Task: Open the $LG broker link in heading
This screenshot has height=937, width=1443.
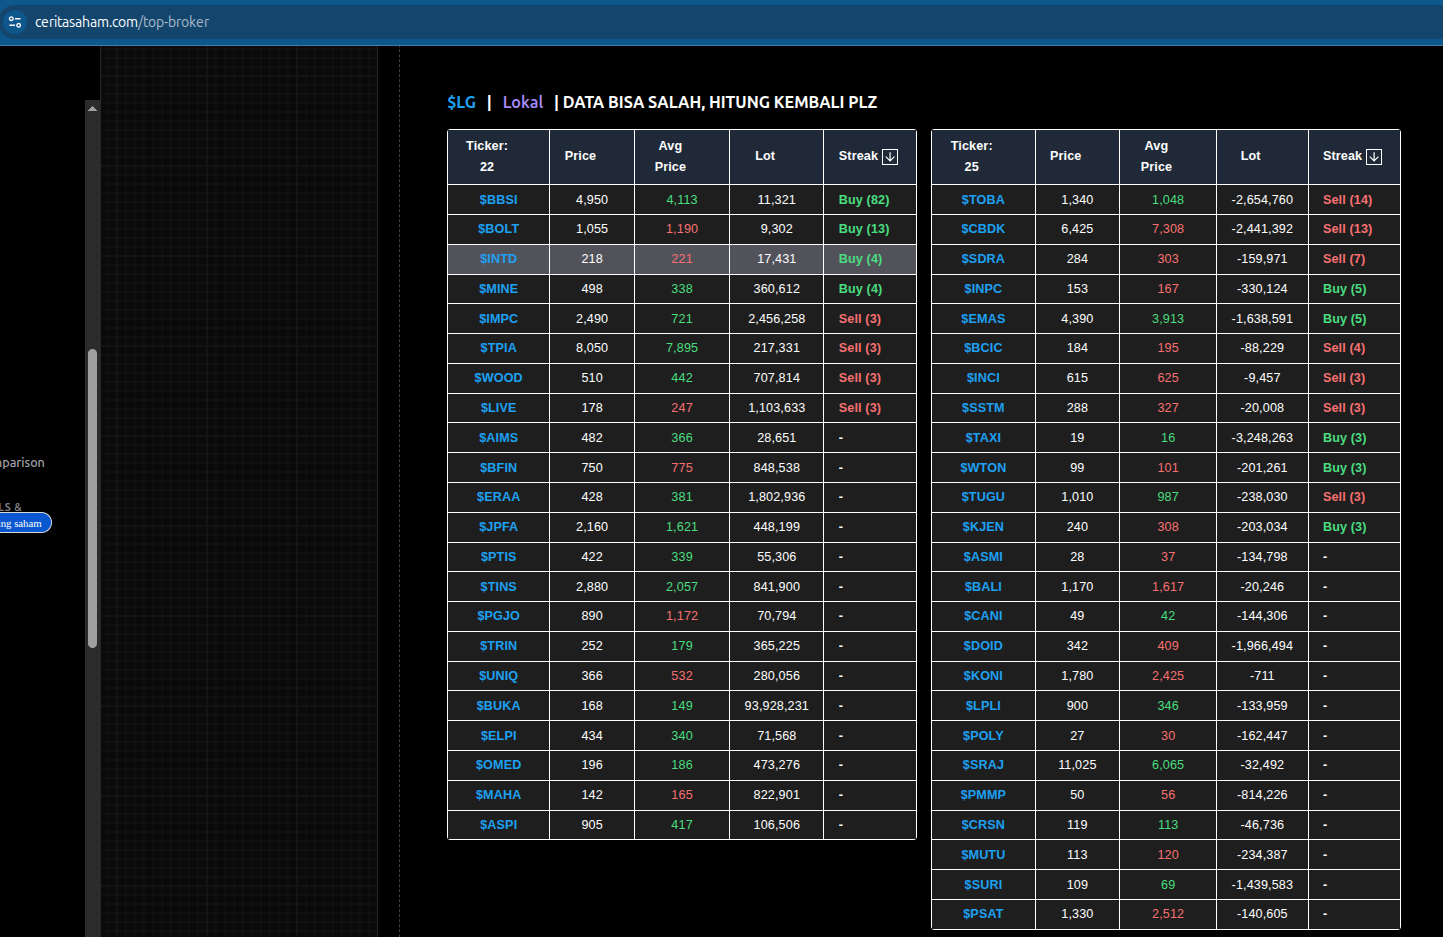Action: tap(461, 102)
